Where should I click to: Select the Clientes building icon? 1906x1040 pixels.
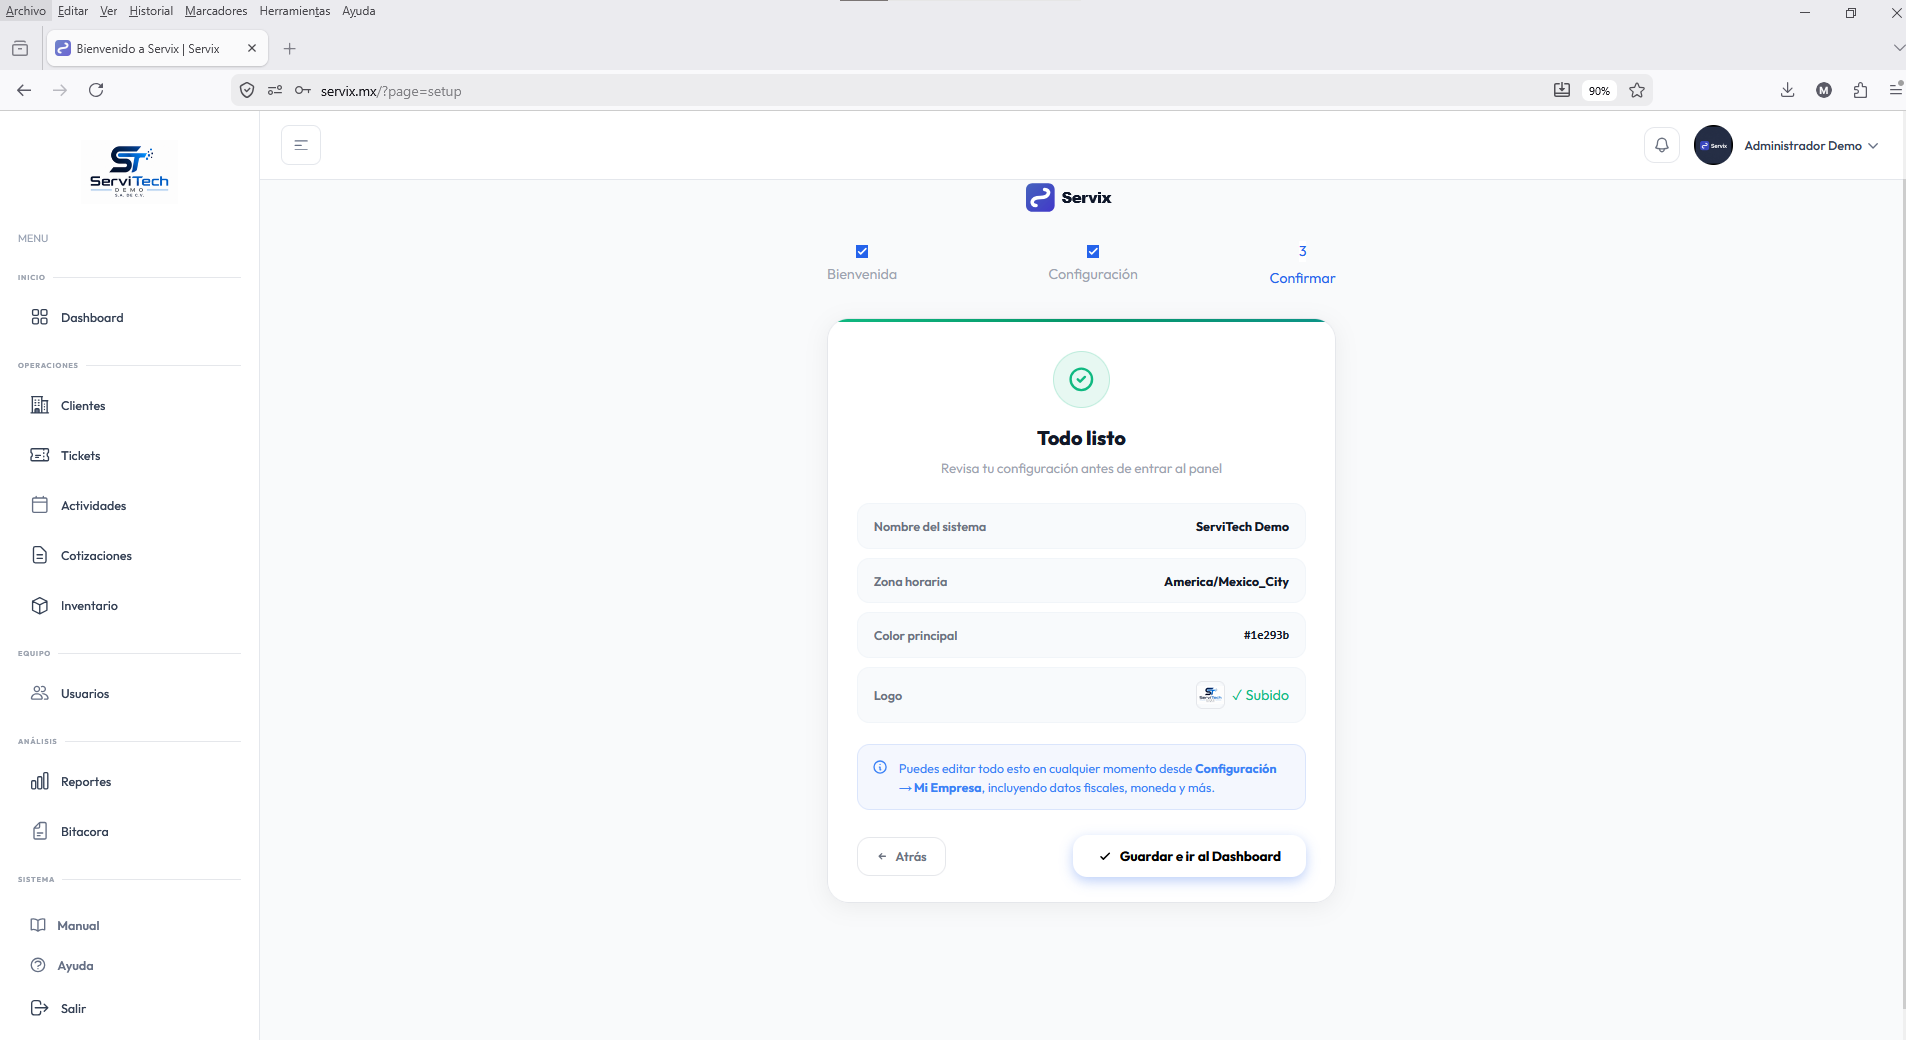click(40, 405)
